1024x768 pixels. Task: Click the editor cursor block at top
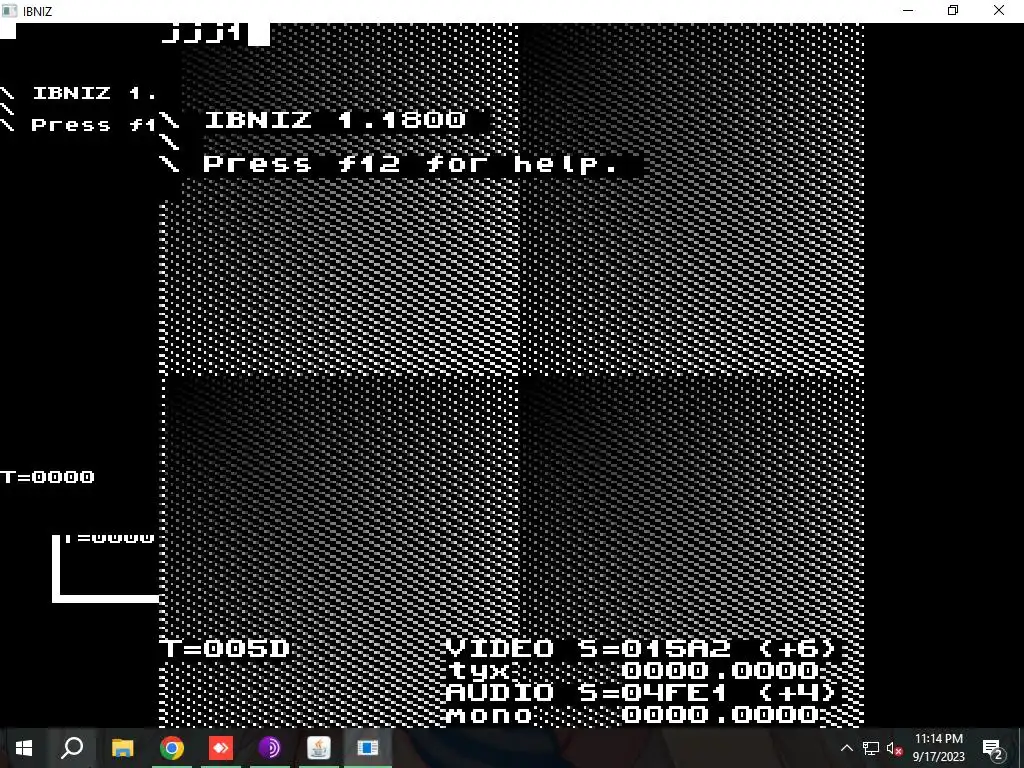pyautogui.click(x=259, y=34)
